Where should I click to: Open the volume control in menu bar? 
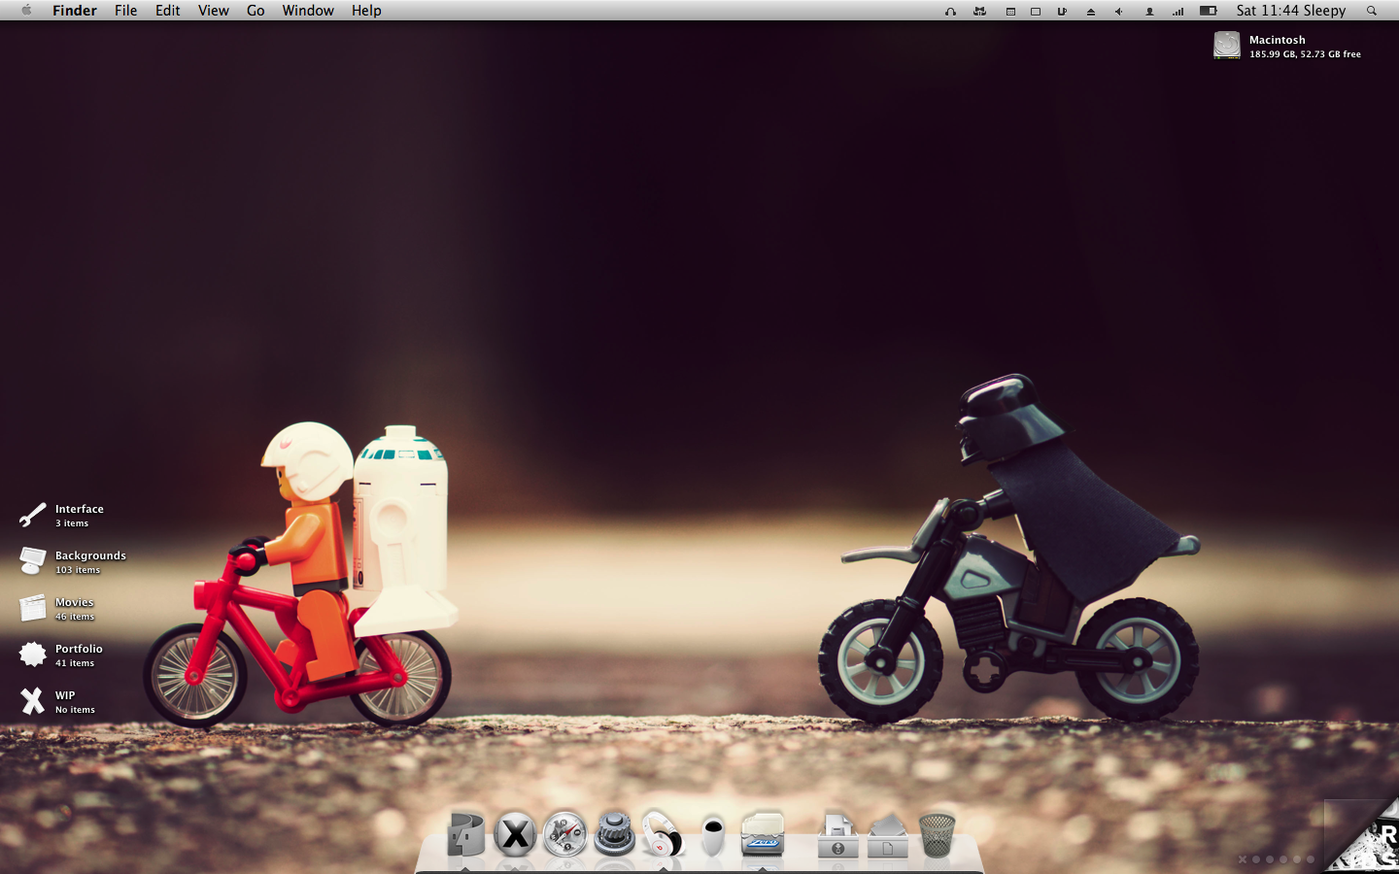pos(1119,11)
